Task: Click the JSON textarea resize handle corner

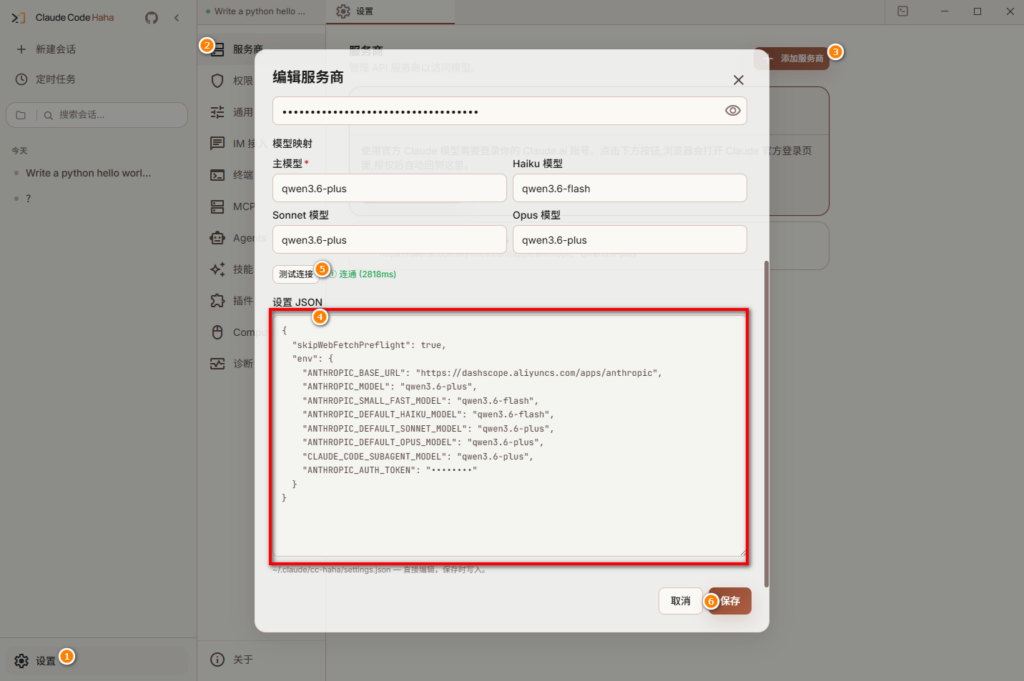Action: point(742,553)
